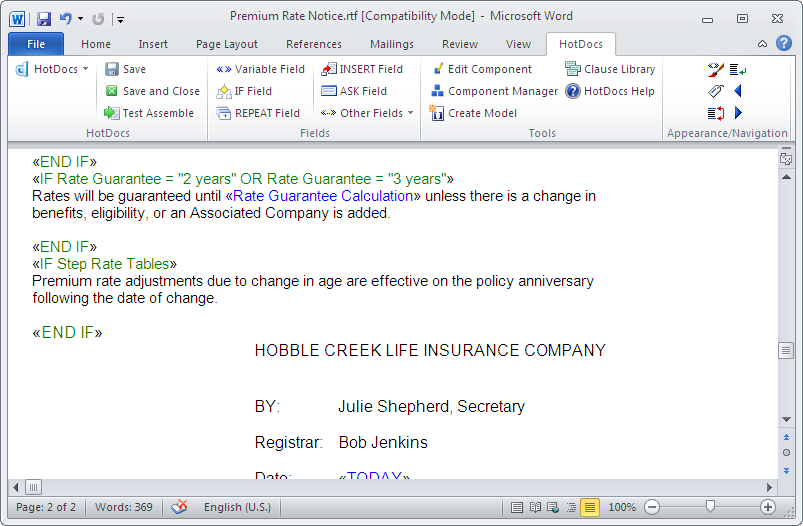The image size is (803, 526).
Task: Click the Next Page double-arrow button
Action: pyautogui.click(x=786, y=470)
